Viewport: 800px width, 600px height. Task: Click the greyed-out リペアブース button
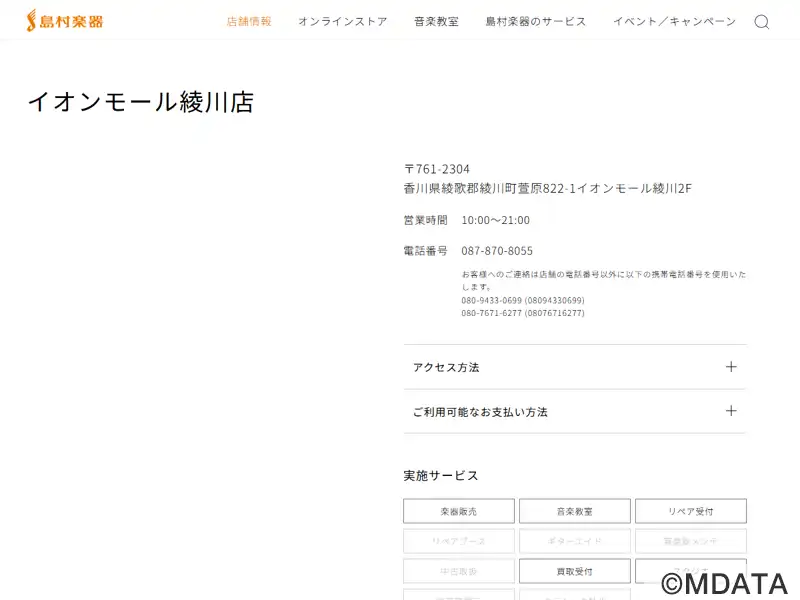(459, 541)
